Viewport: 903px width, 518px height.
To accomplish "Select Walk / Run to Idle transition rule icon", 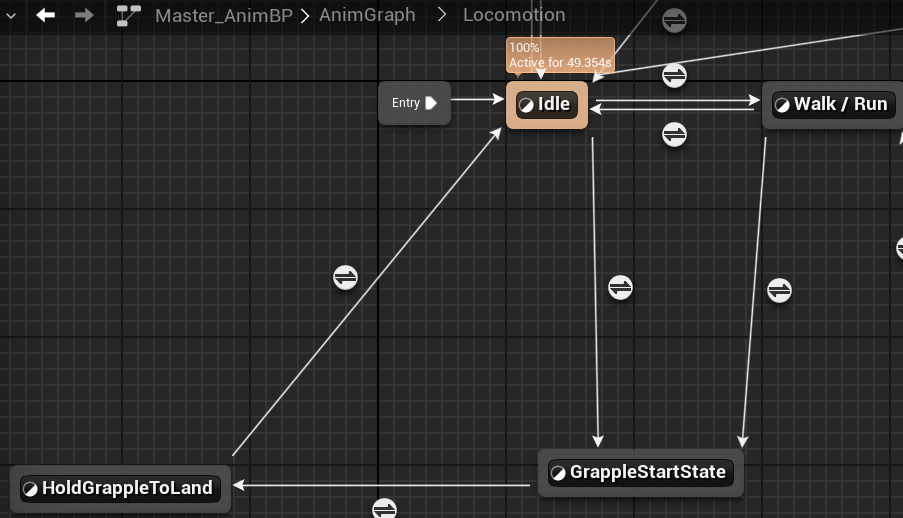I will tap(674, 135).
